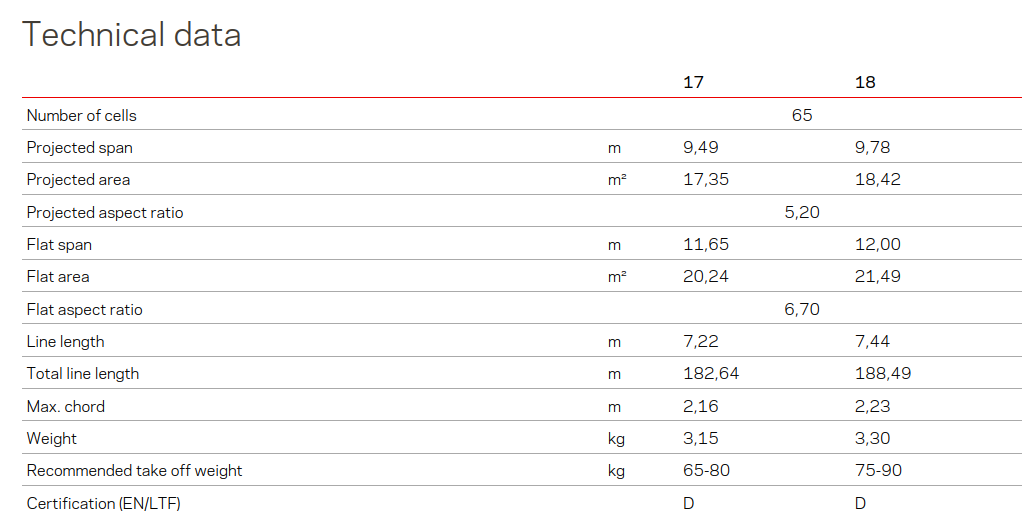Click the Max. chord value 2,23
This screenshot has height=531, width=1033.
(873, 407)
